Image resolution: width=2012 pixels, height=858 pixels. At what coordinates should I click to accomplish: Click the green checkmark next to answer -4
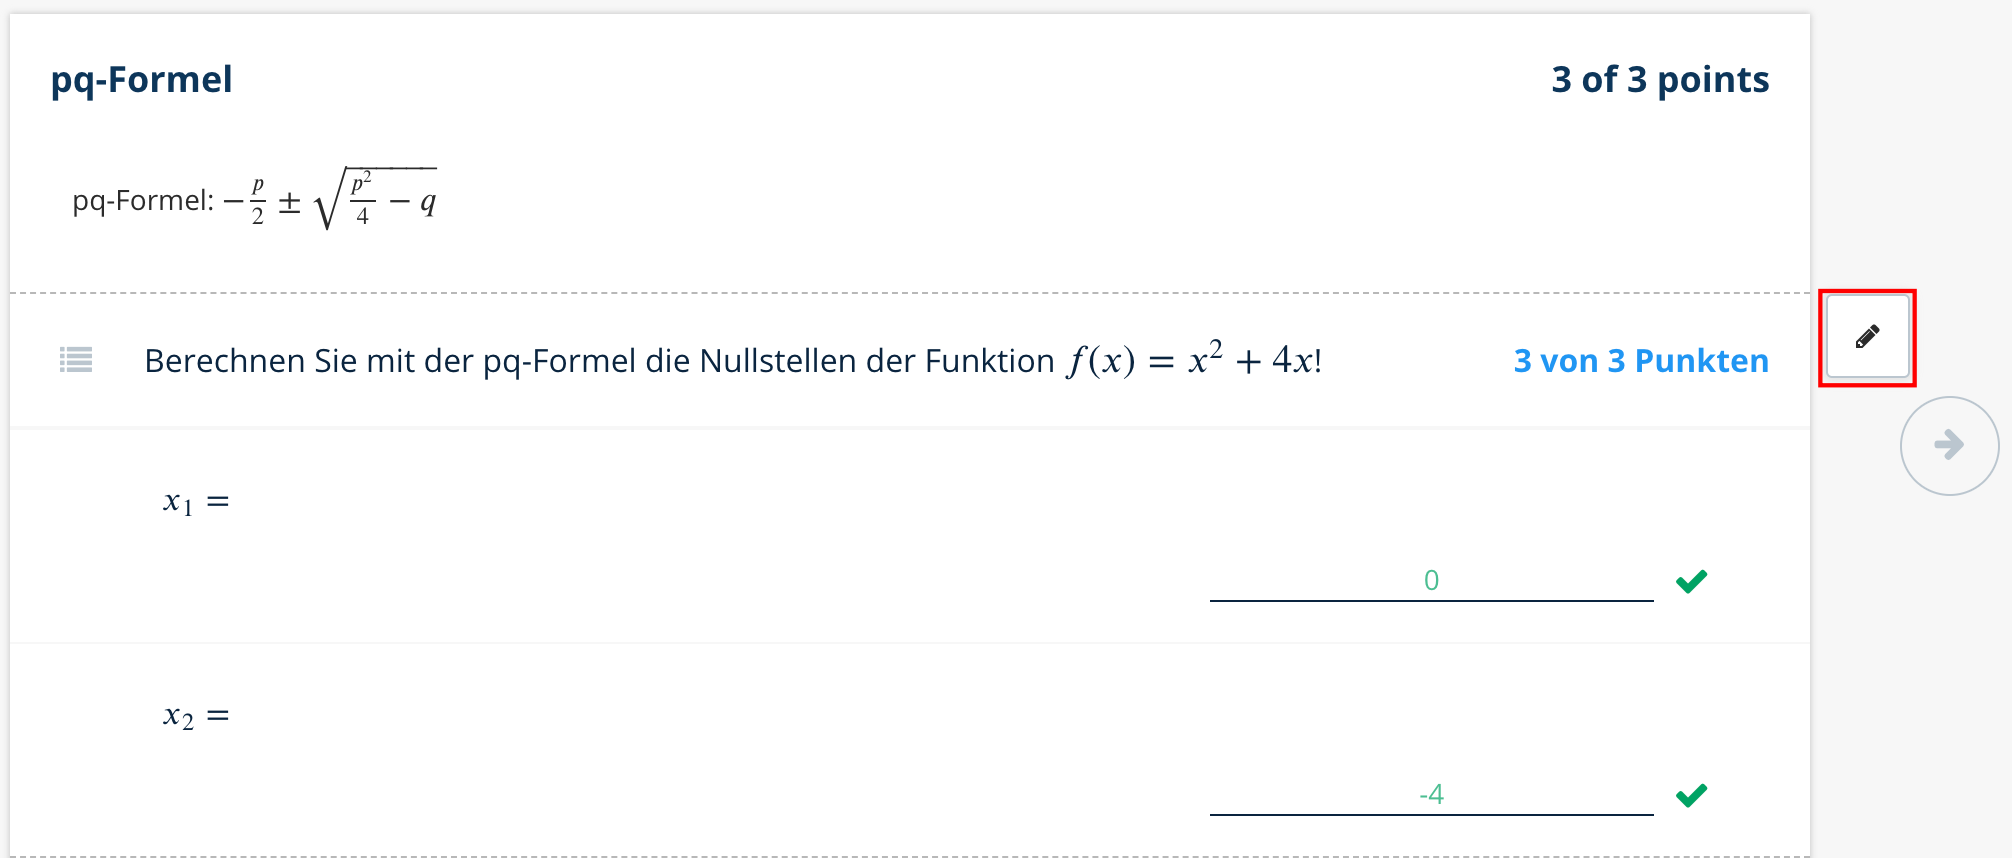point(1691,795)
